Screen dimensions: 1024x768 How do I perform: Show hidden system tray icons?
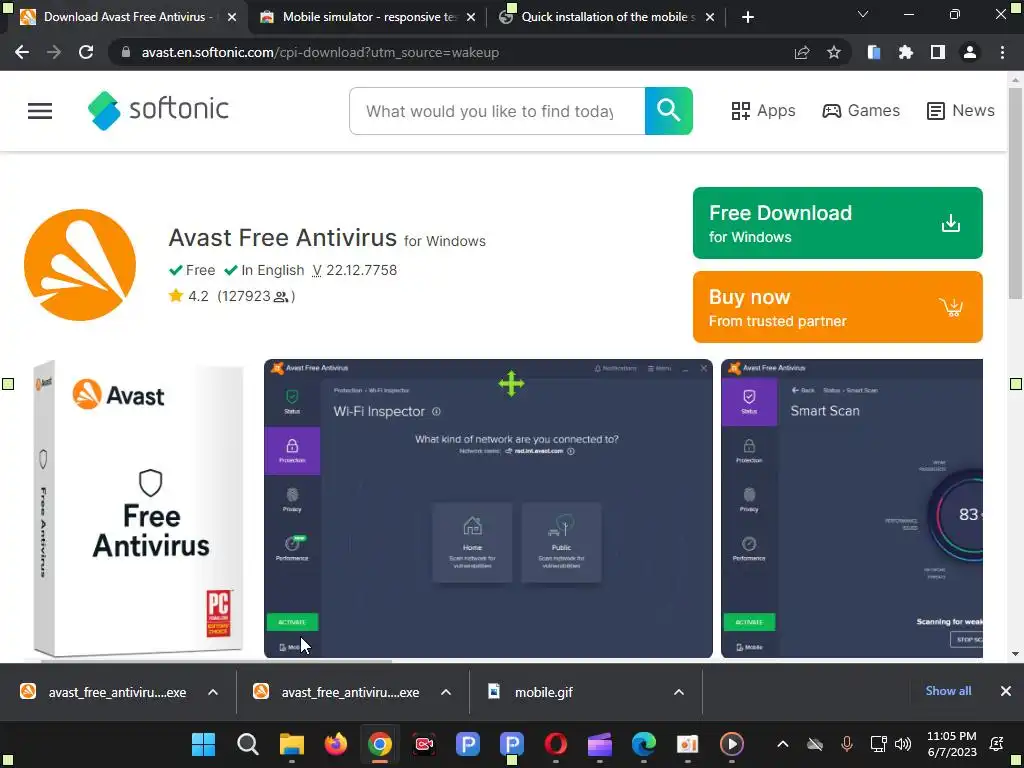click(x=782, y=744)
